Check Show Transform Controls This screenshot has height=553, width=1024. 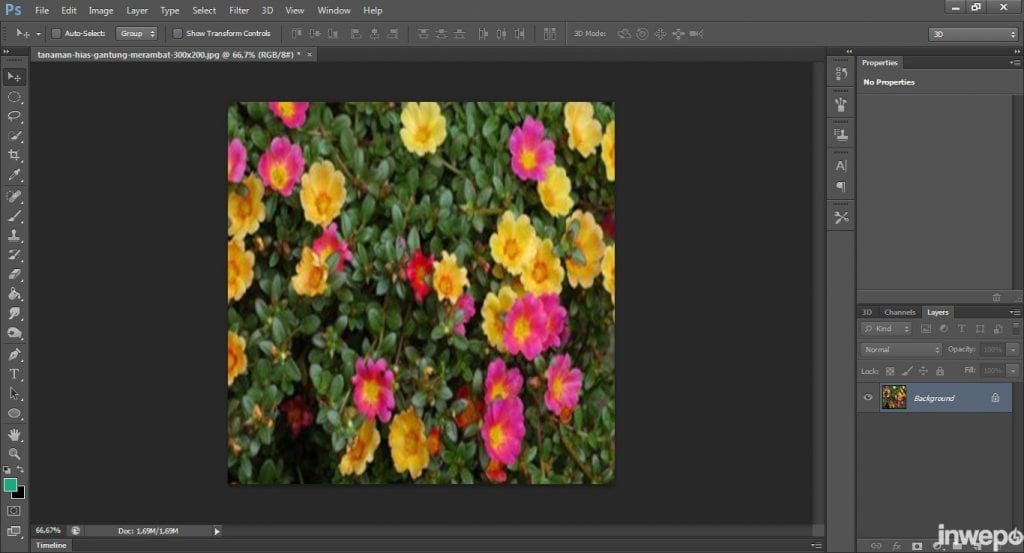click(177, 33)
